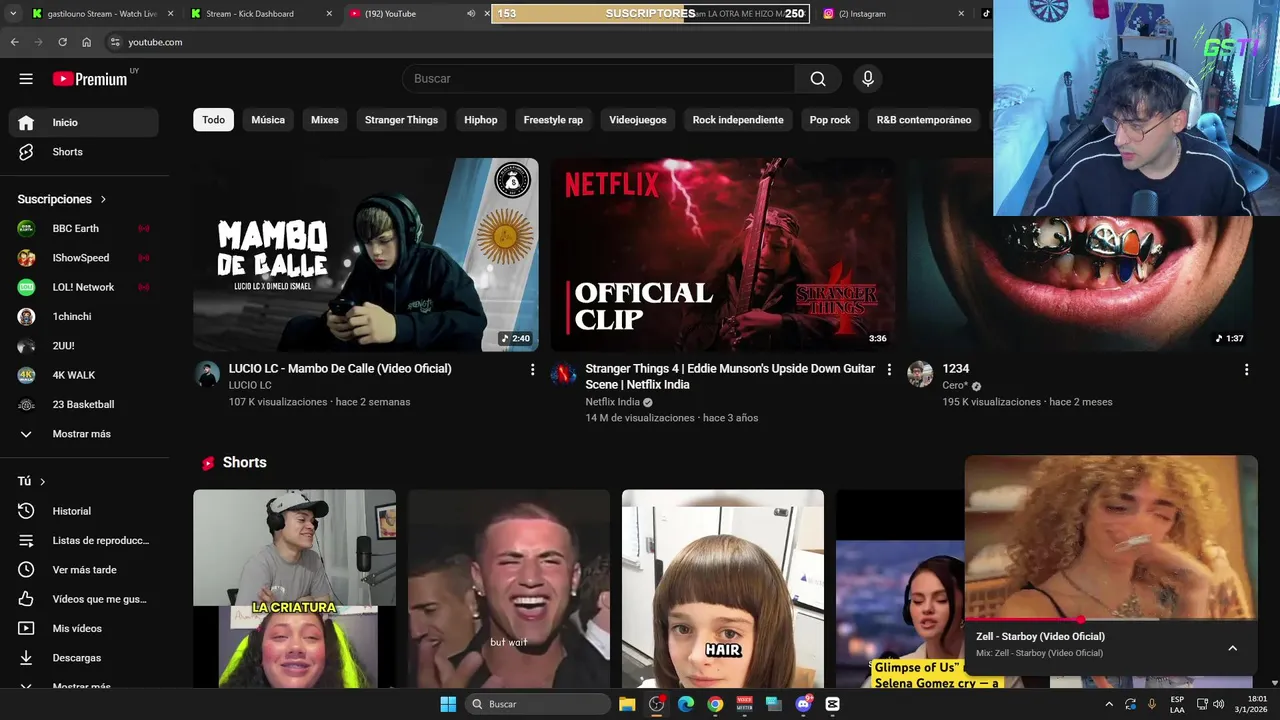This screenshot has height=720, width=1280.
Task: Open Stranger Things 4 Eddie Munson title link
Action: pyautogui.click(x=730, y=377)
